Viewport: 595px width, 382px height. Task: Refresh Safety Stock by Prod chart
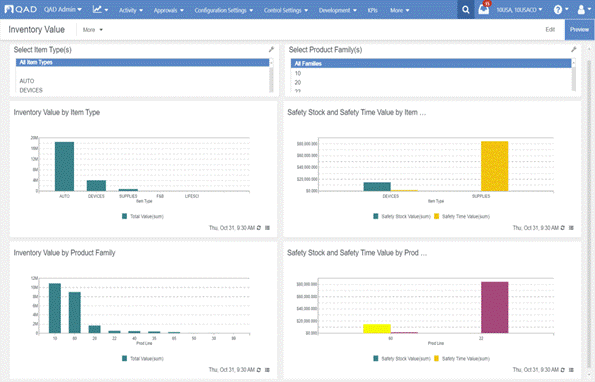coord(563,369)
